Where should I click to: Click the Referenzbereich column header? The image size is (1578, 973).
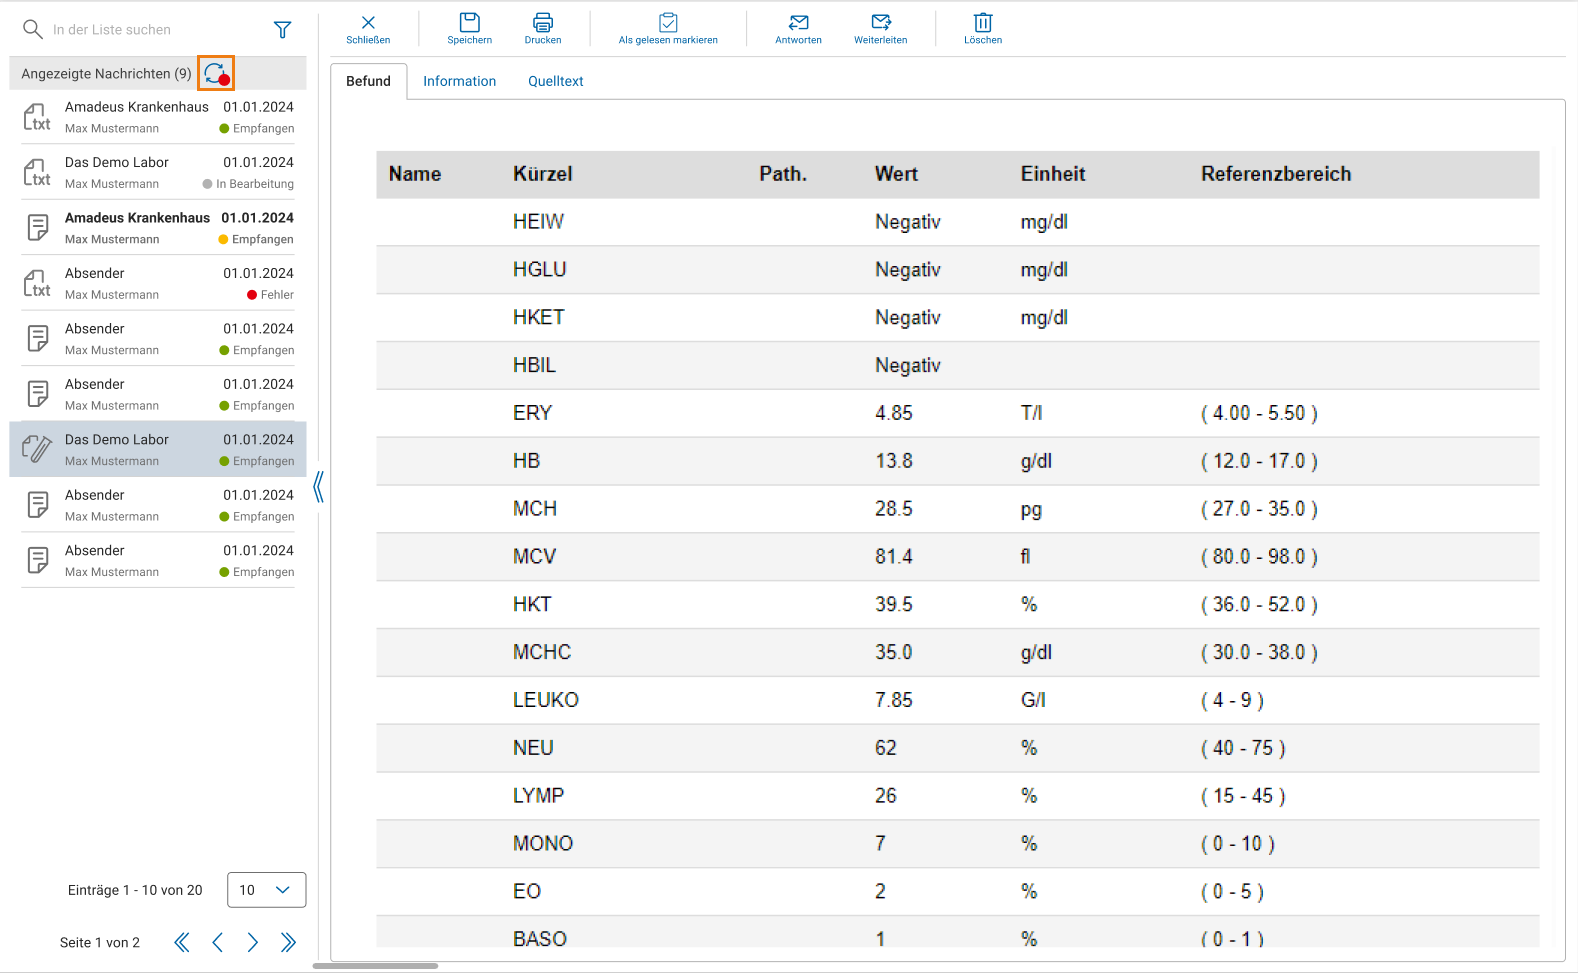point(1276,174)
